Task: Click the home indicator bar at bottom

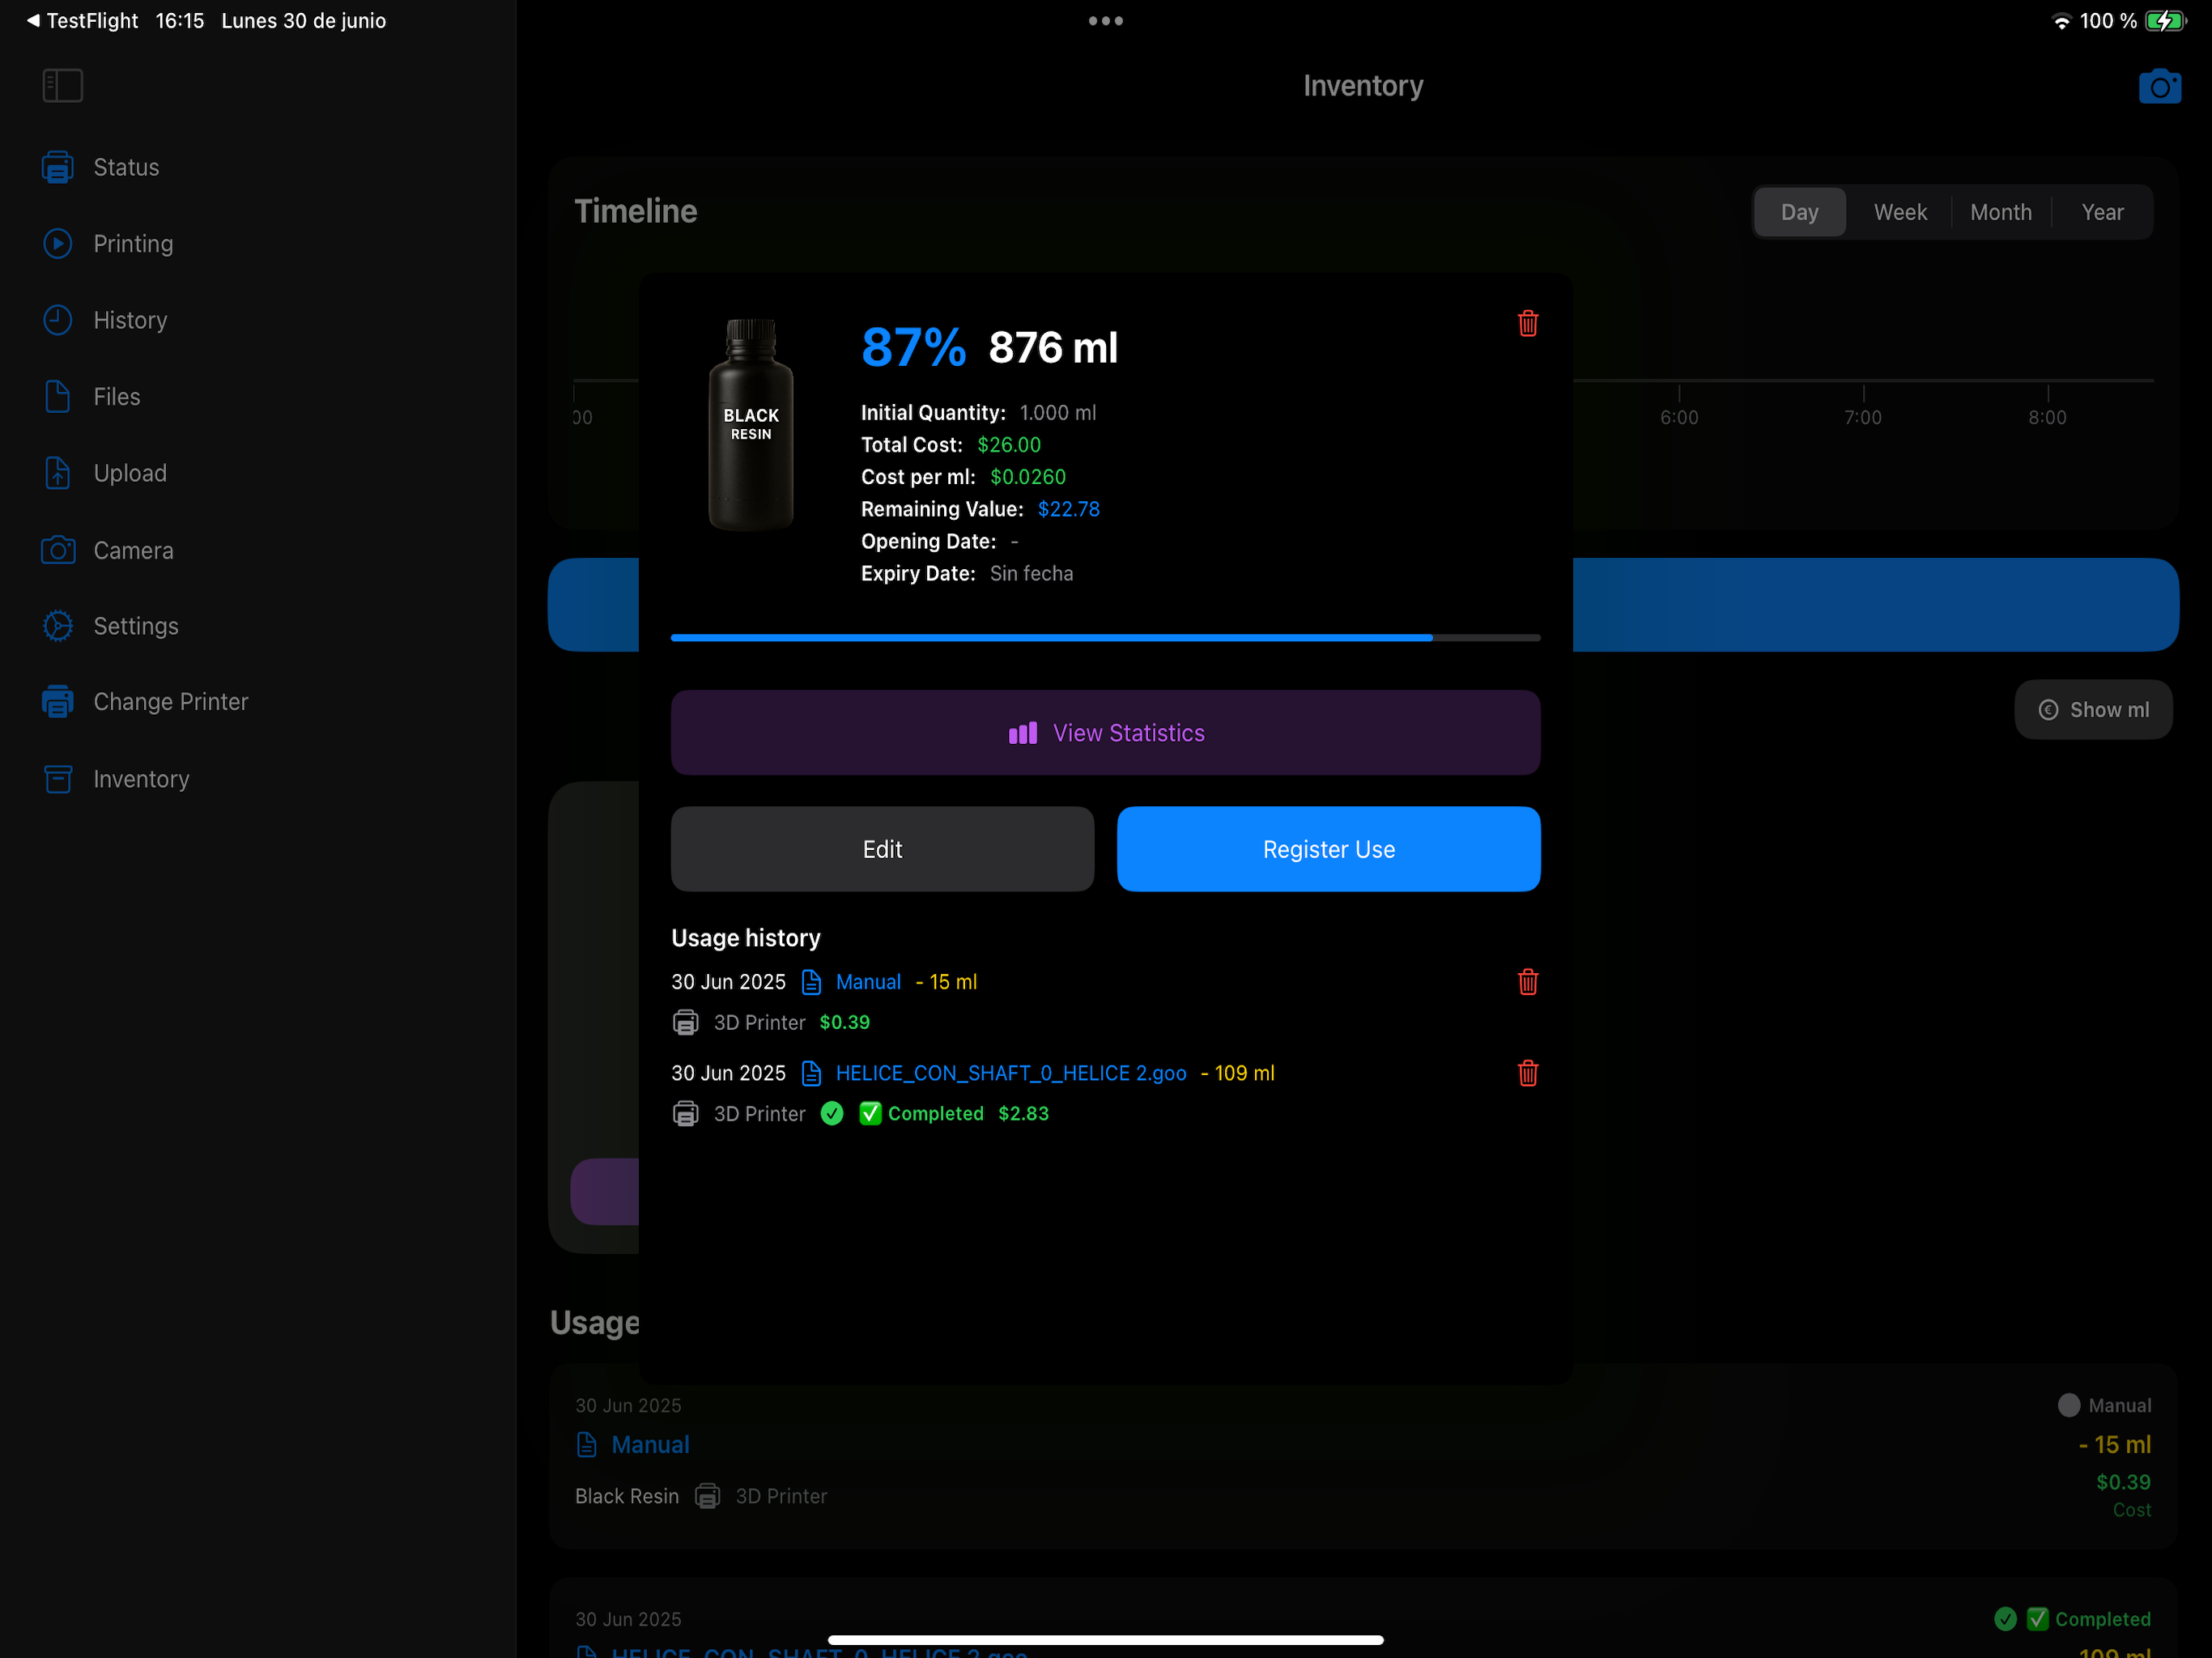Action: pos(1105,1640)
